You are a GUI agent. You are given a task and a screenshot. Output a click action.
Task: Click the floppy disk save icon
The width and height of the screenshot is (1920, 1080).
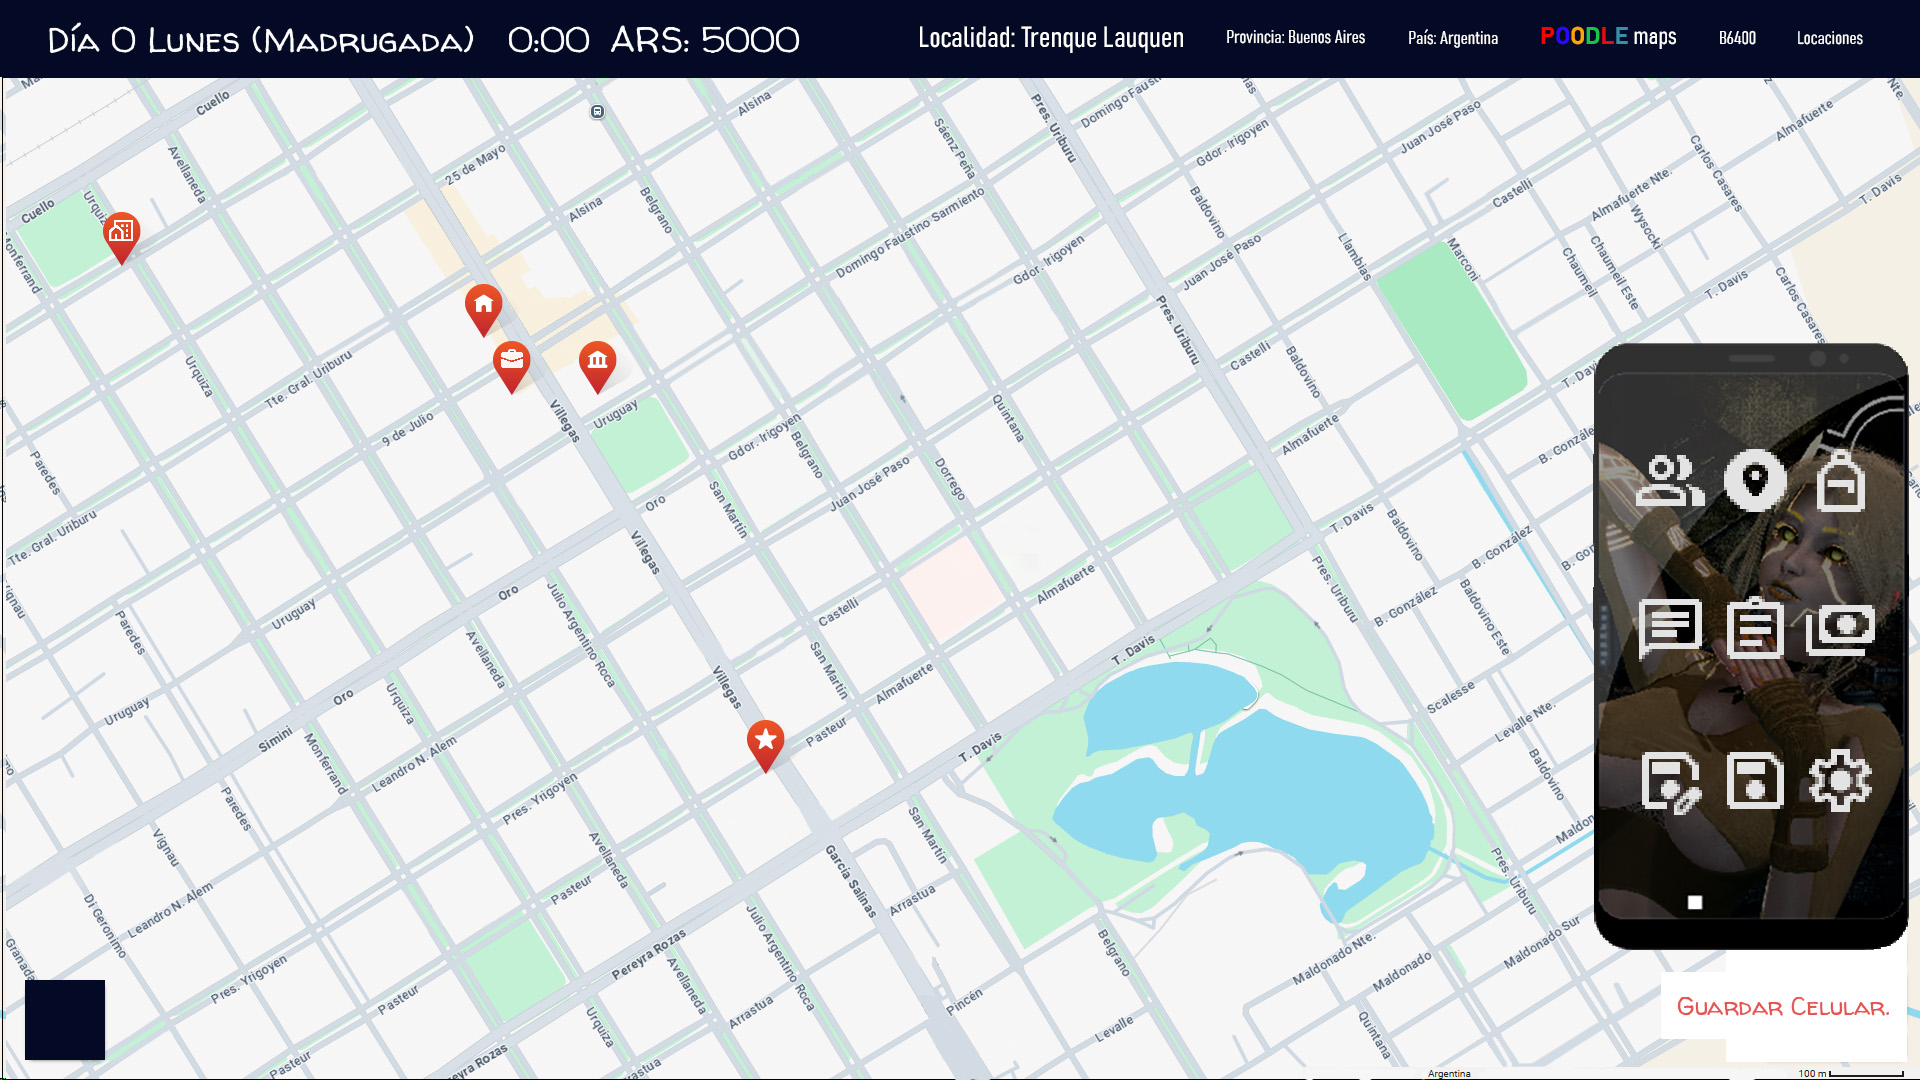[x=1755, y=781]
